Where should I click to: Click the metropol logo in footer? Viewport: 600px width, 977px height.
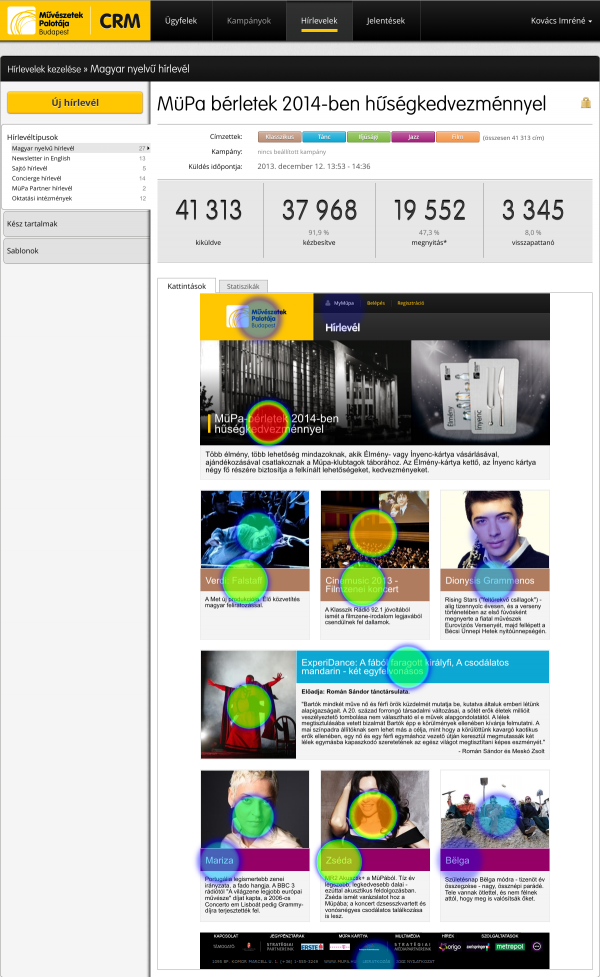[510, 947]
